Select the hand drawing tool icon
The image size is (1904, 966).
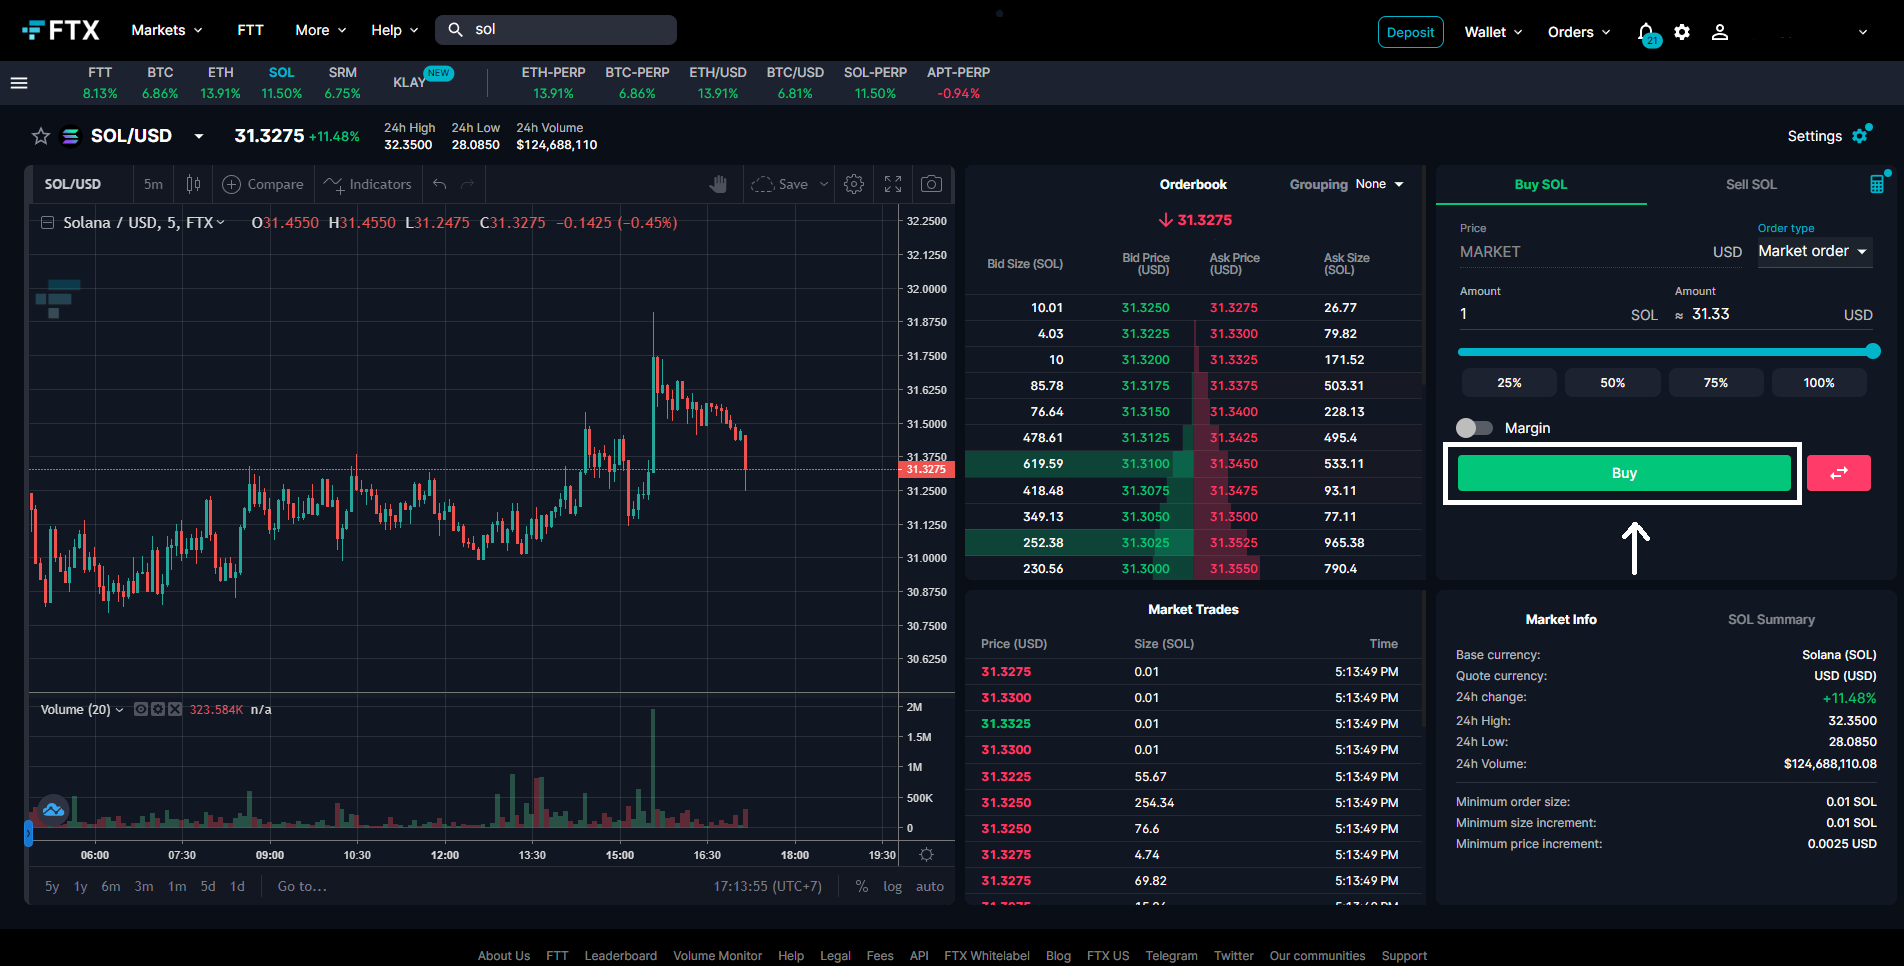(x=718, y=184)
